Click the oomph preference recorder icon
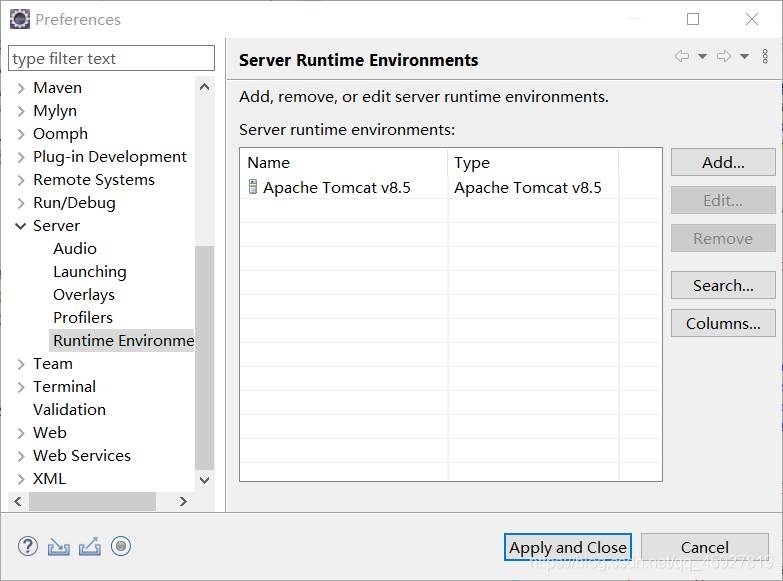This screenshot has height=581, width=783. (121, 546)
